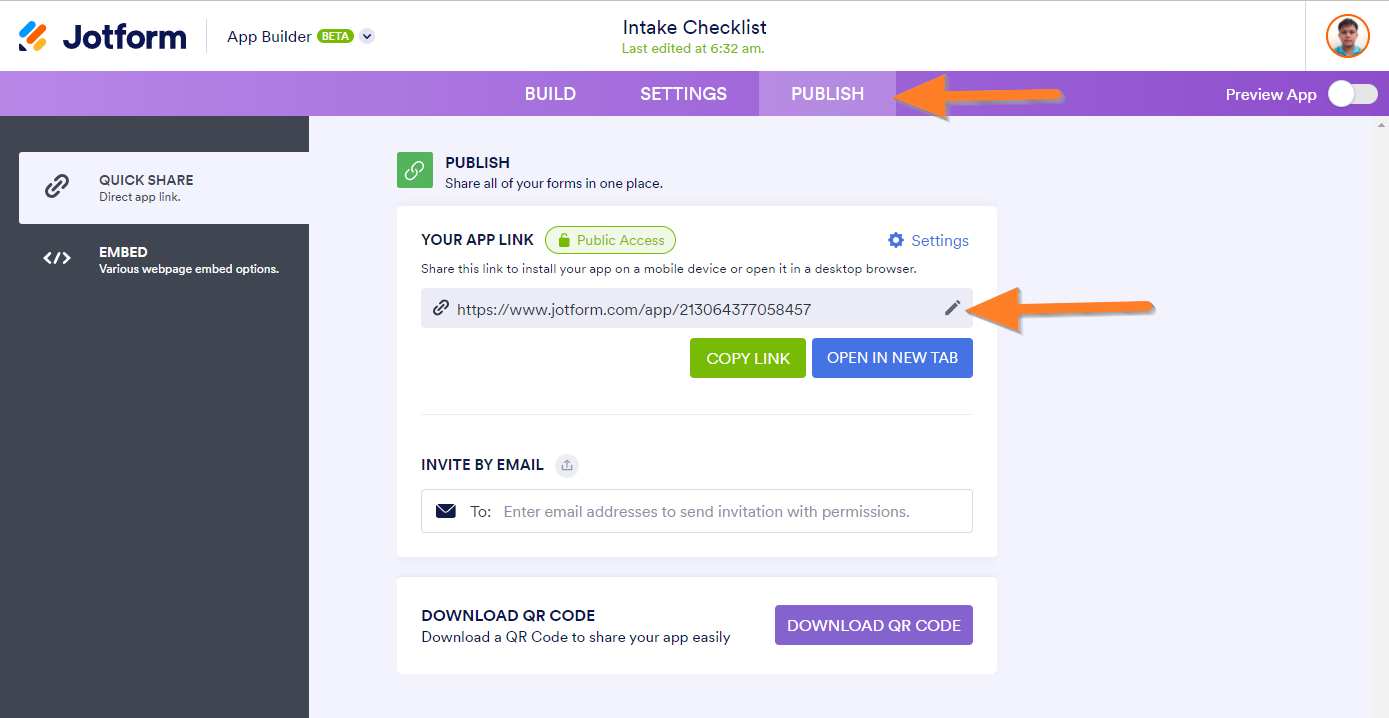Viewport: 1389px width, 718px height.
Task: Select the Publish tab
Action: click(x=827, y=94)
